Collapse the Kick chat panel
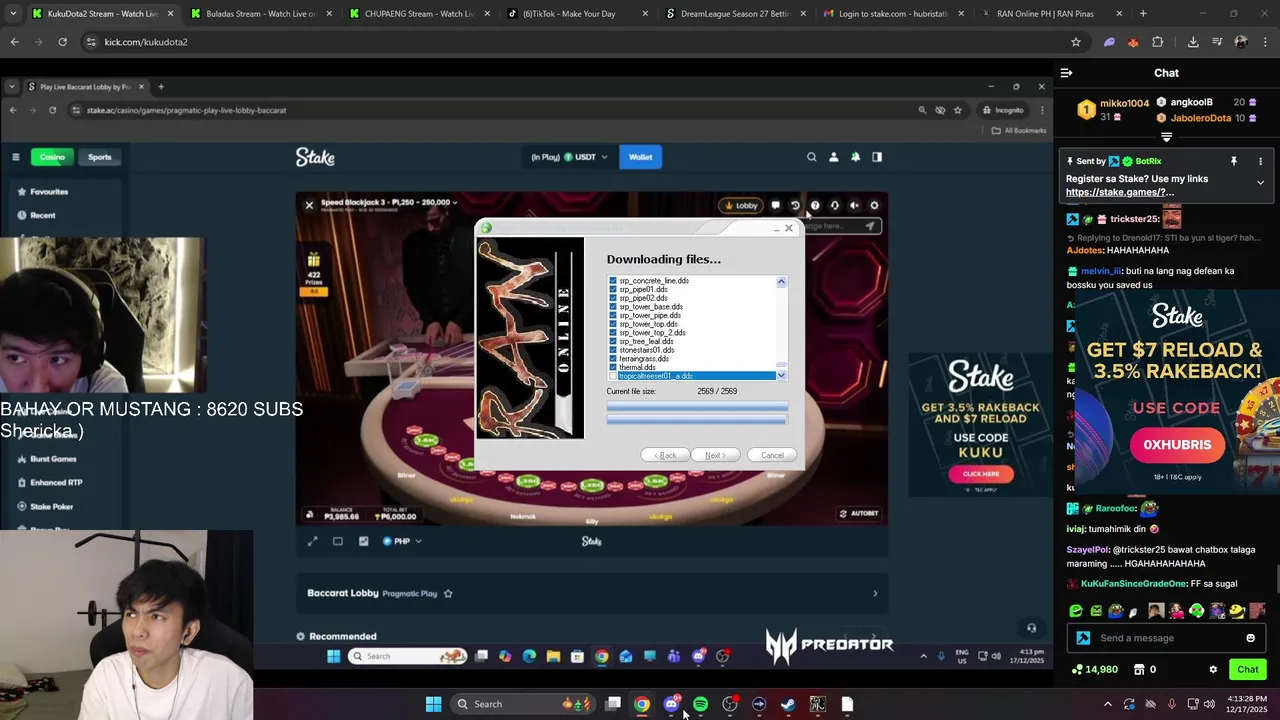1280x720 pixels. pos(1066,73)
